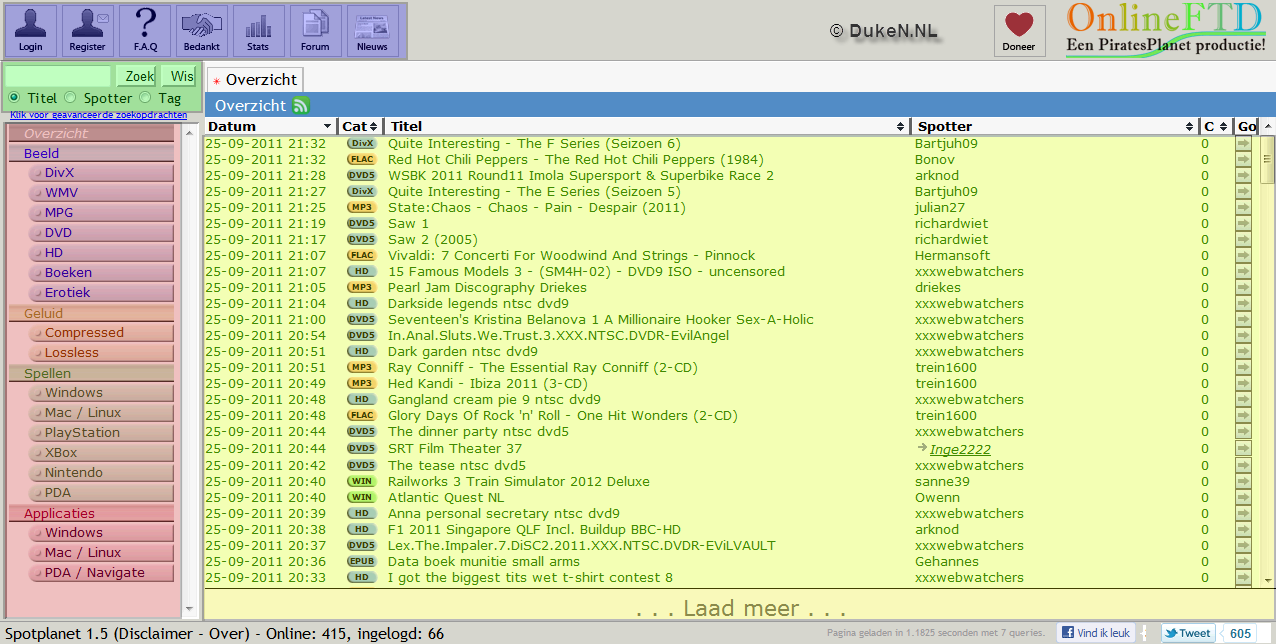This screenshot has width=1276, height=644.
Task: Open the Overzicht RSS feed icon
Action: pos(300,105)
